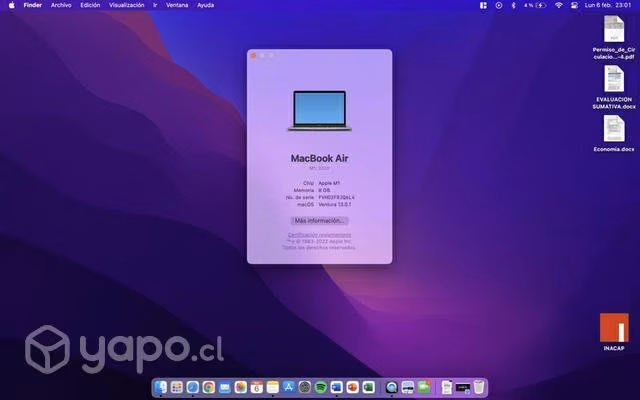Open the Certificación reglamentaria link
The height and width of the screenshot is (400, 640).
319,235
